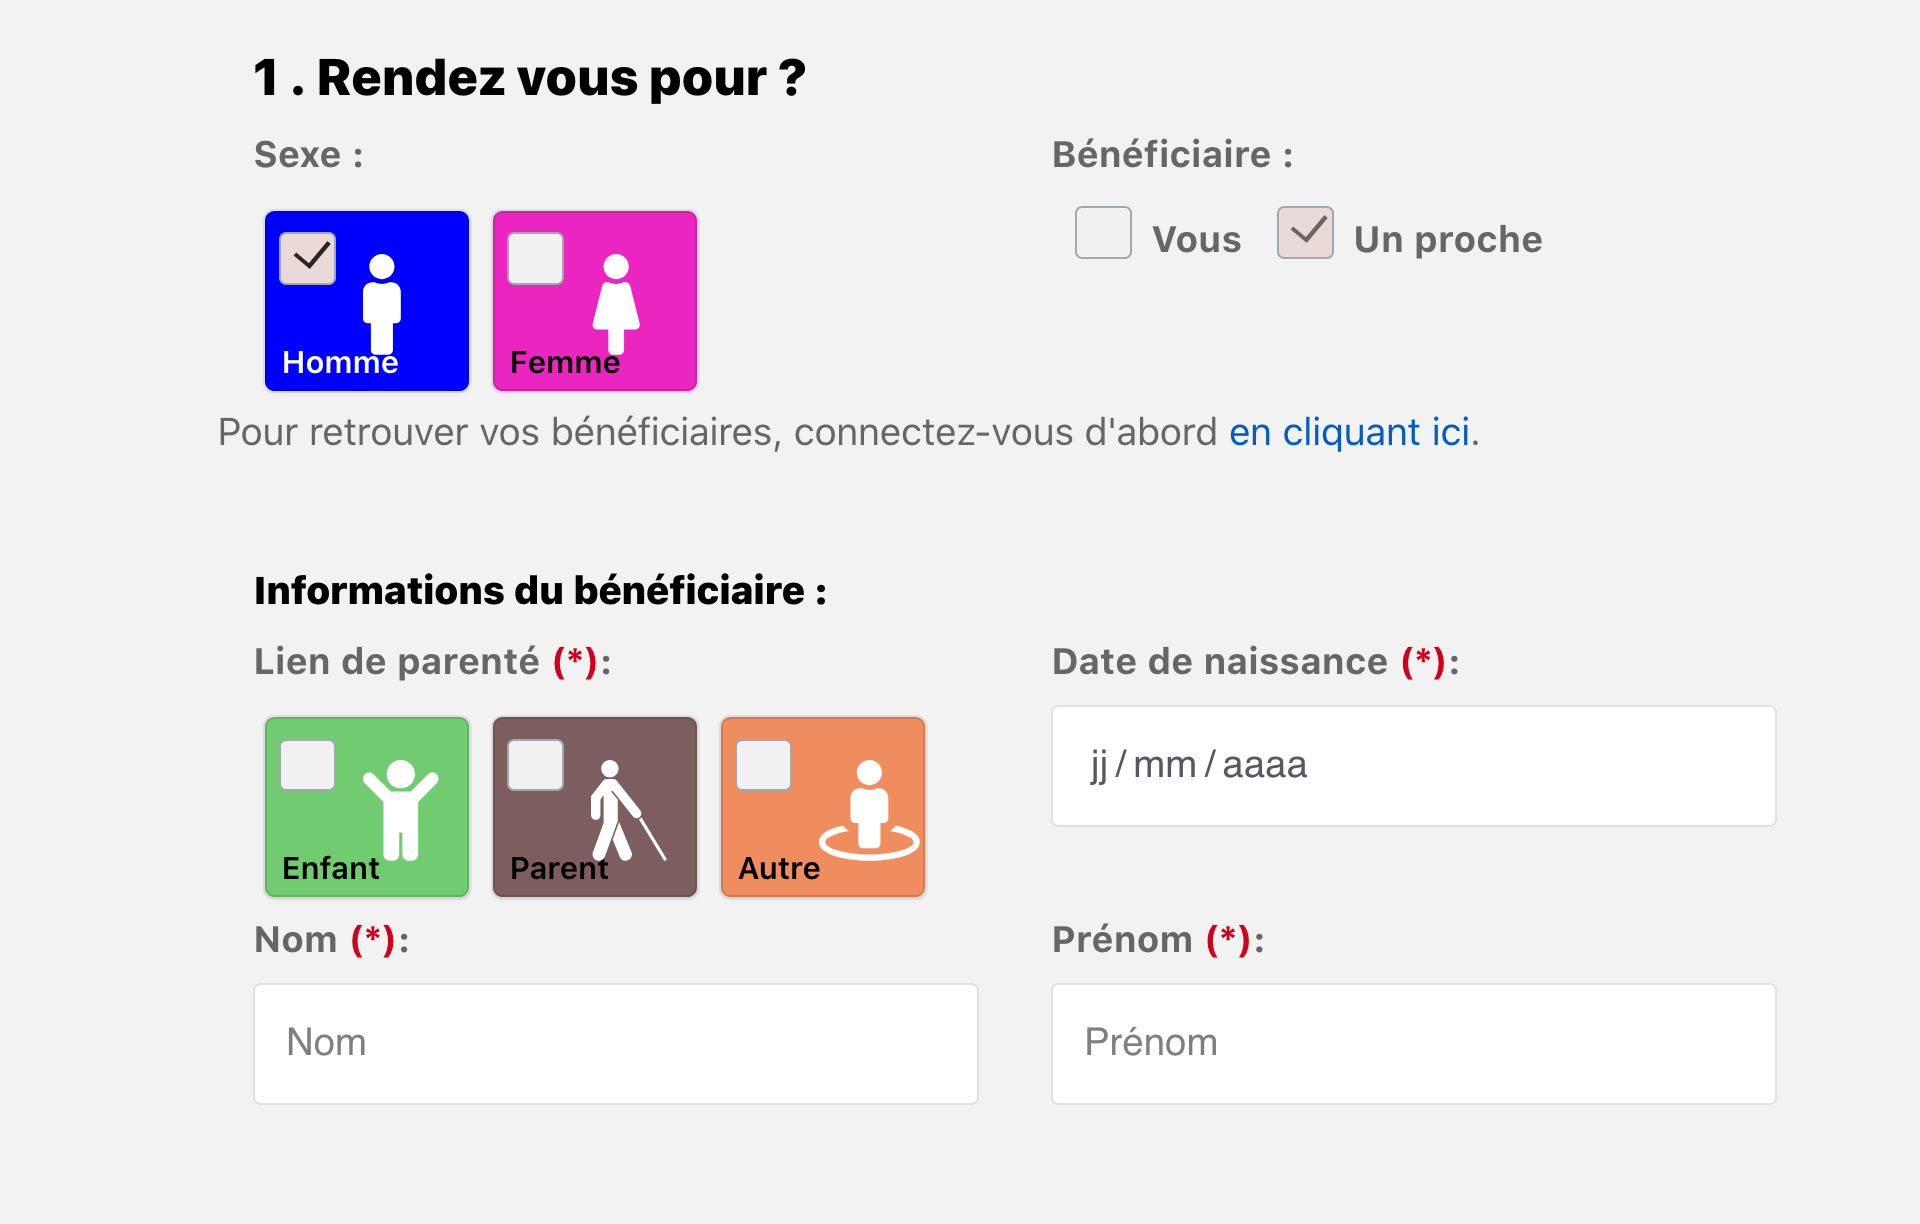
Task: Tick the Vous beneficiary checkbox
Action: (1103, 233)
